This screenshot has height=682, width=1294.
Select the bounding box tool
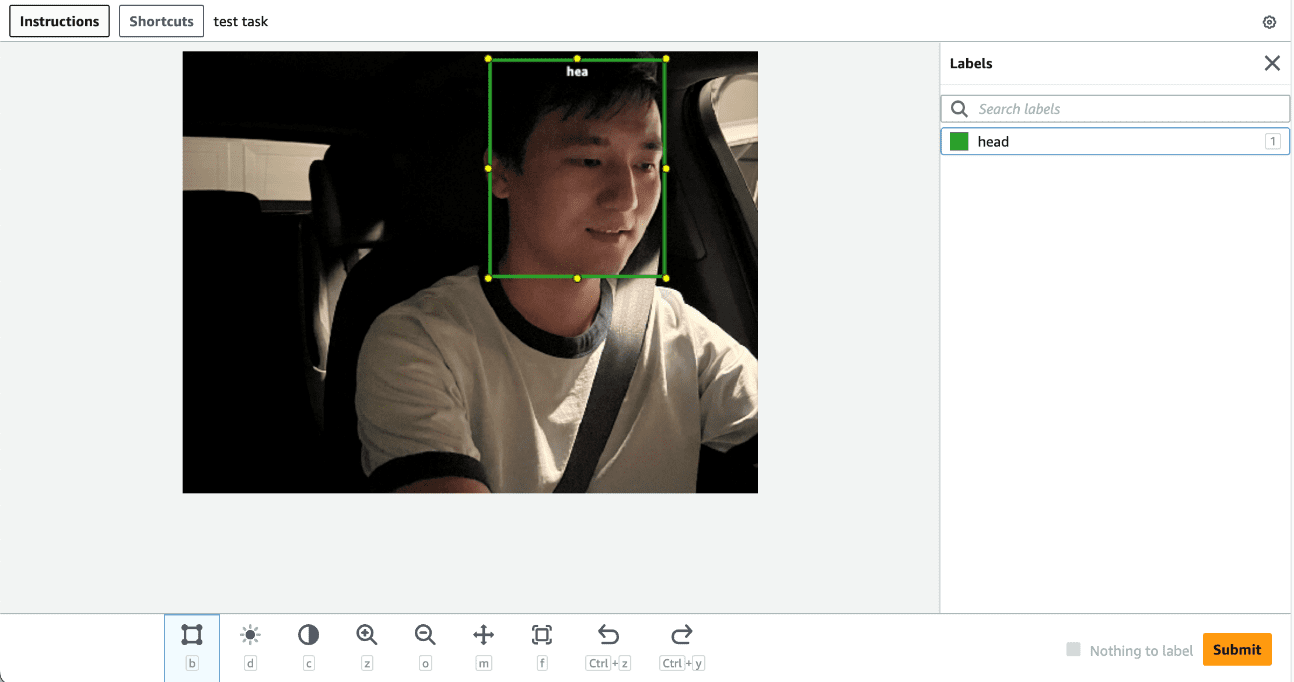click(192, 635)
